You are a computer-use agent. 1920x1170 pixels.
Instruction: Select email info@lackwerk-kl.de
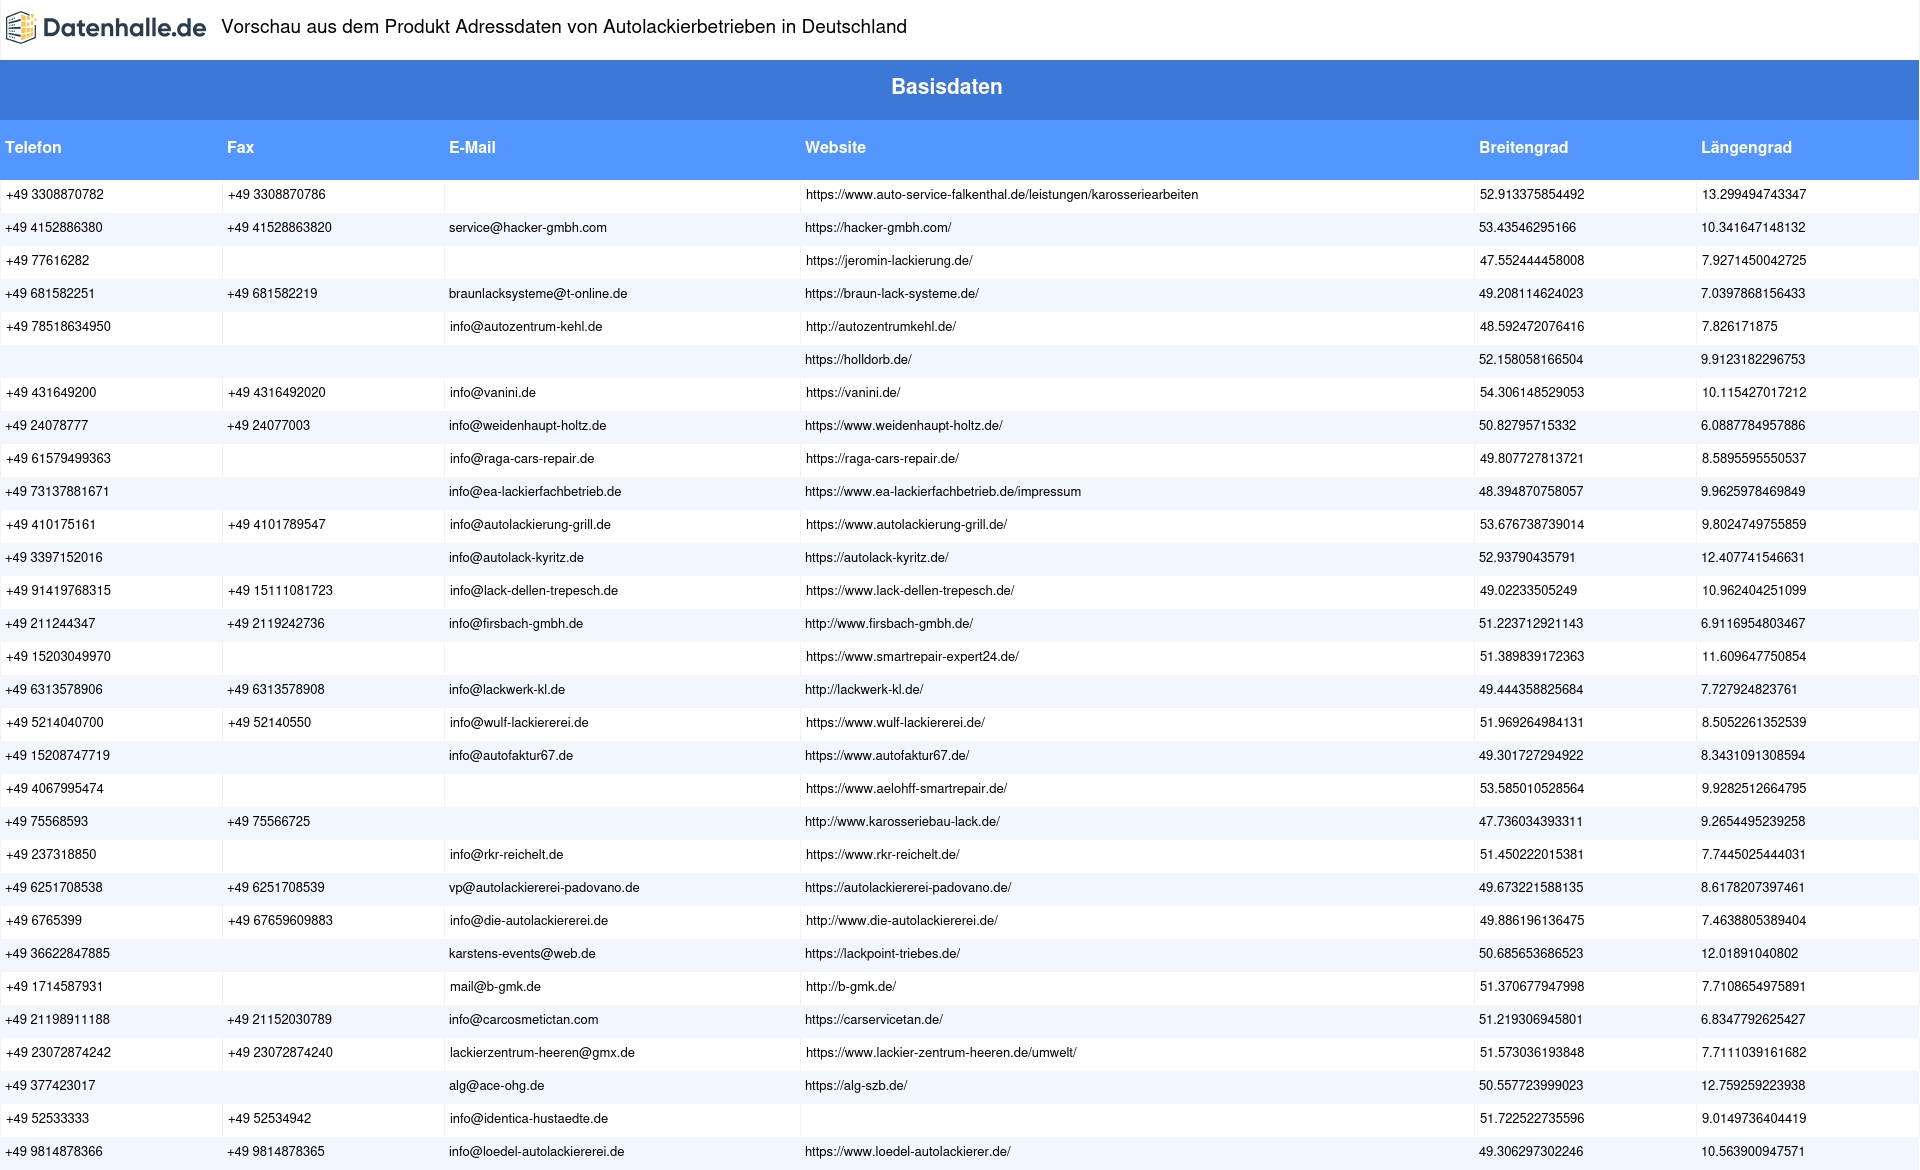click(x=507, y=690)
